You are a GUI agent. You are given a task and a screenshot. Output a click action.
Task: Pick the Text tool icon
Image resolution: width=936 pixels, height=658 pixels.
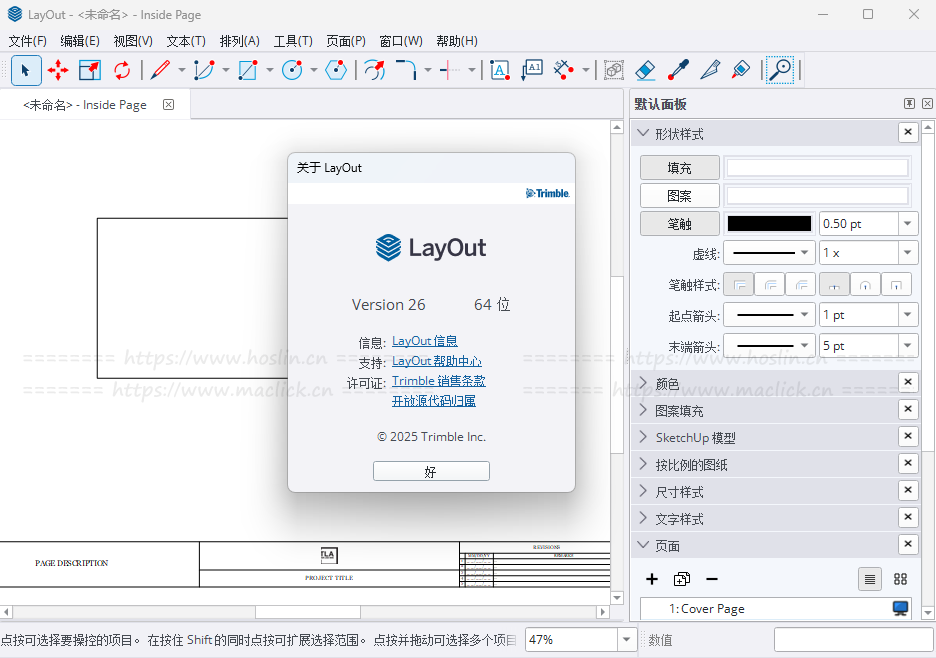pyautogui.click(x=500, y=70)
